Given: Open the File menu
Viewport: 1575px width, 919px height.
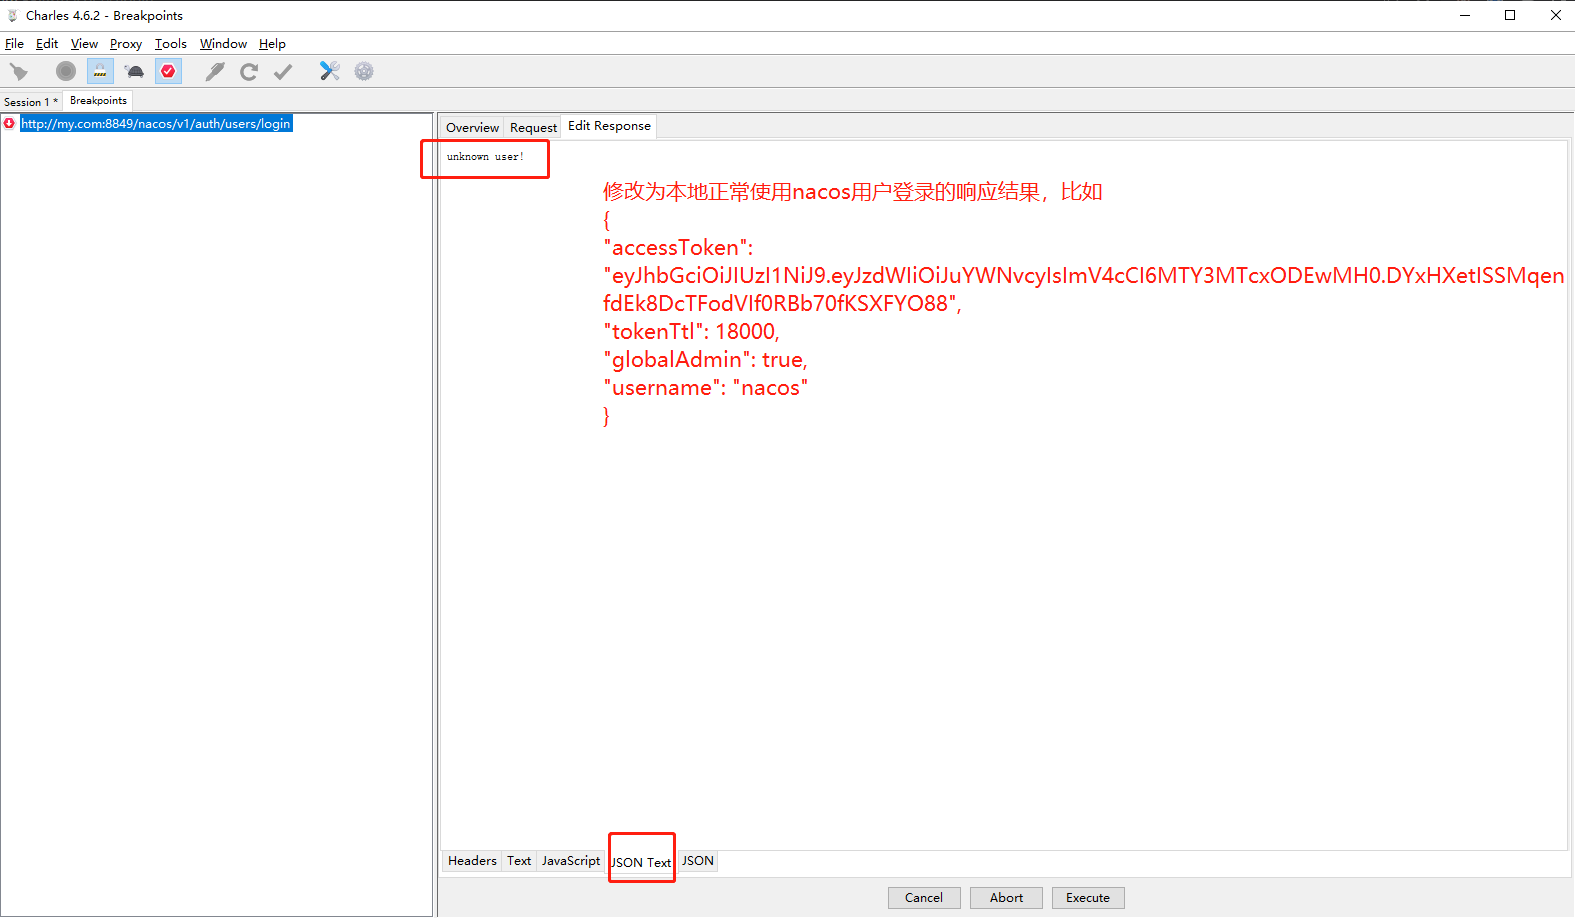Looking at the screenshot, I should click(x=14, y=44).
